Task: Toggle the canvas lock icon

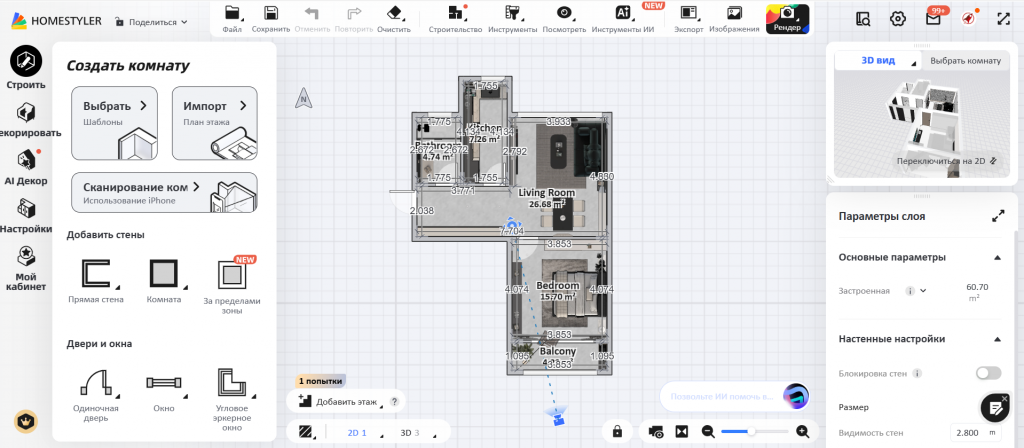Action: point(618,431)
